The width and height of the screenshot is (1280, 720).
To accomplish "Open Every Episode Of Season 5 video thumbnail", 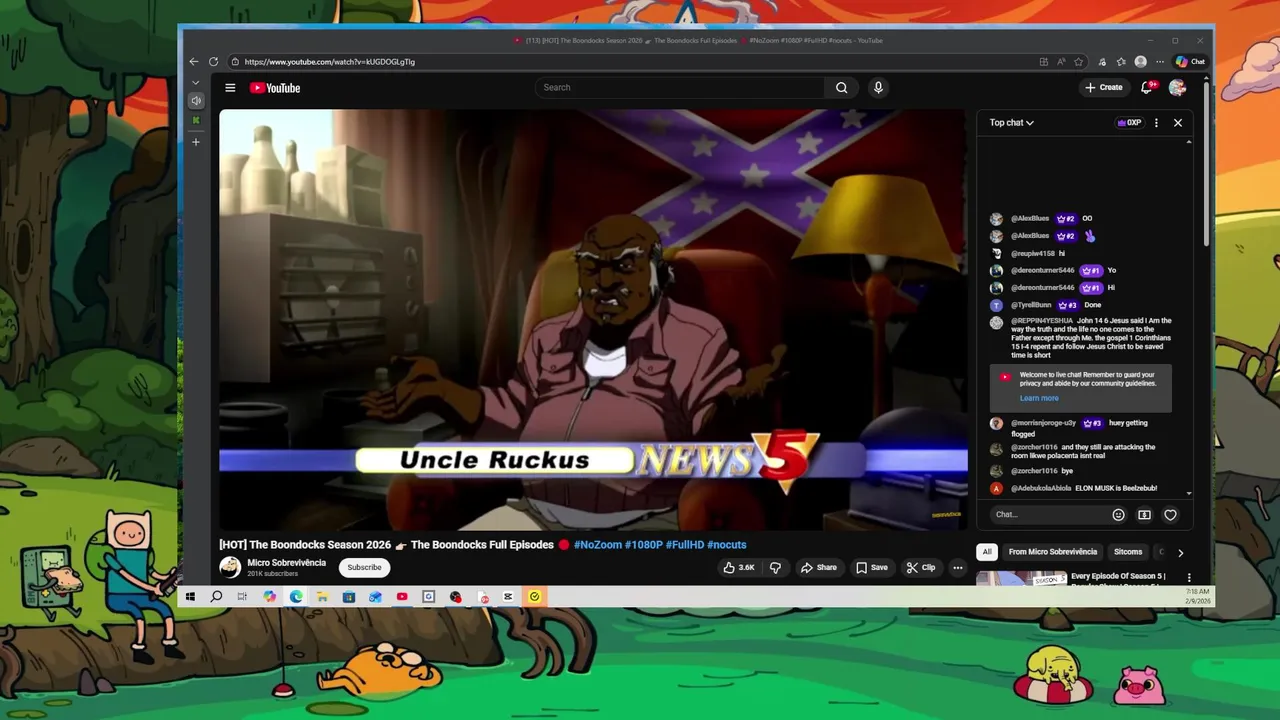I will click(1020, 578).
